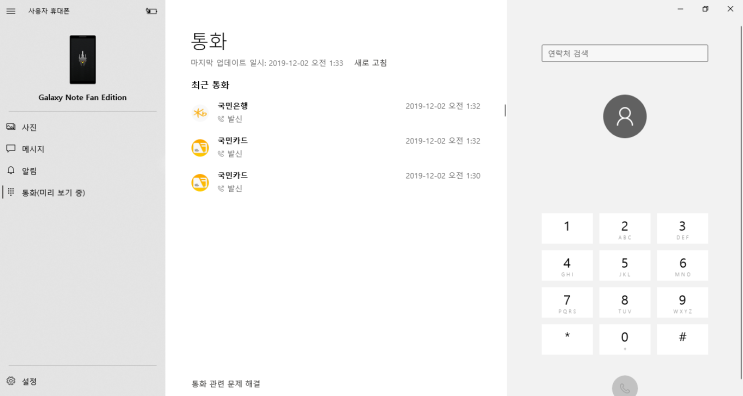Image resolution: width=743 pixels, height=396 pixels.
Task: Dial digit 4 GHI on the keypad
Action: (x=567, y=265)
